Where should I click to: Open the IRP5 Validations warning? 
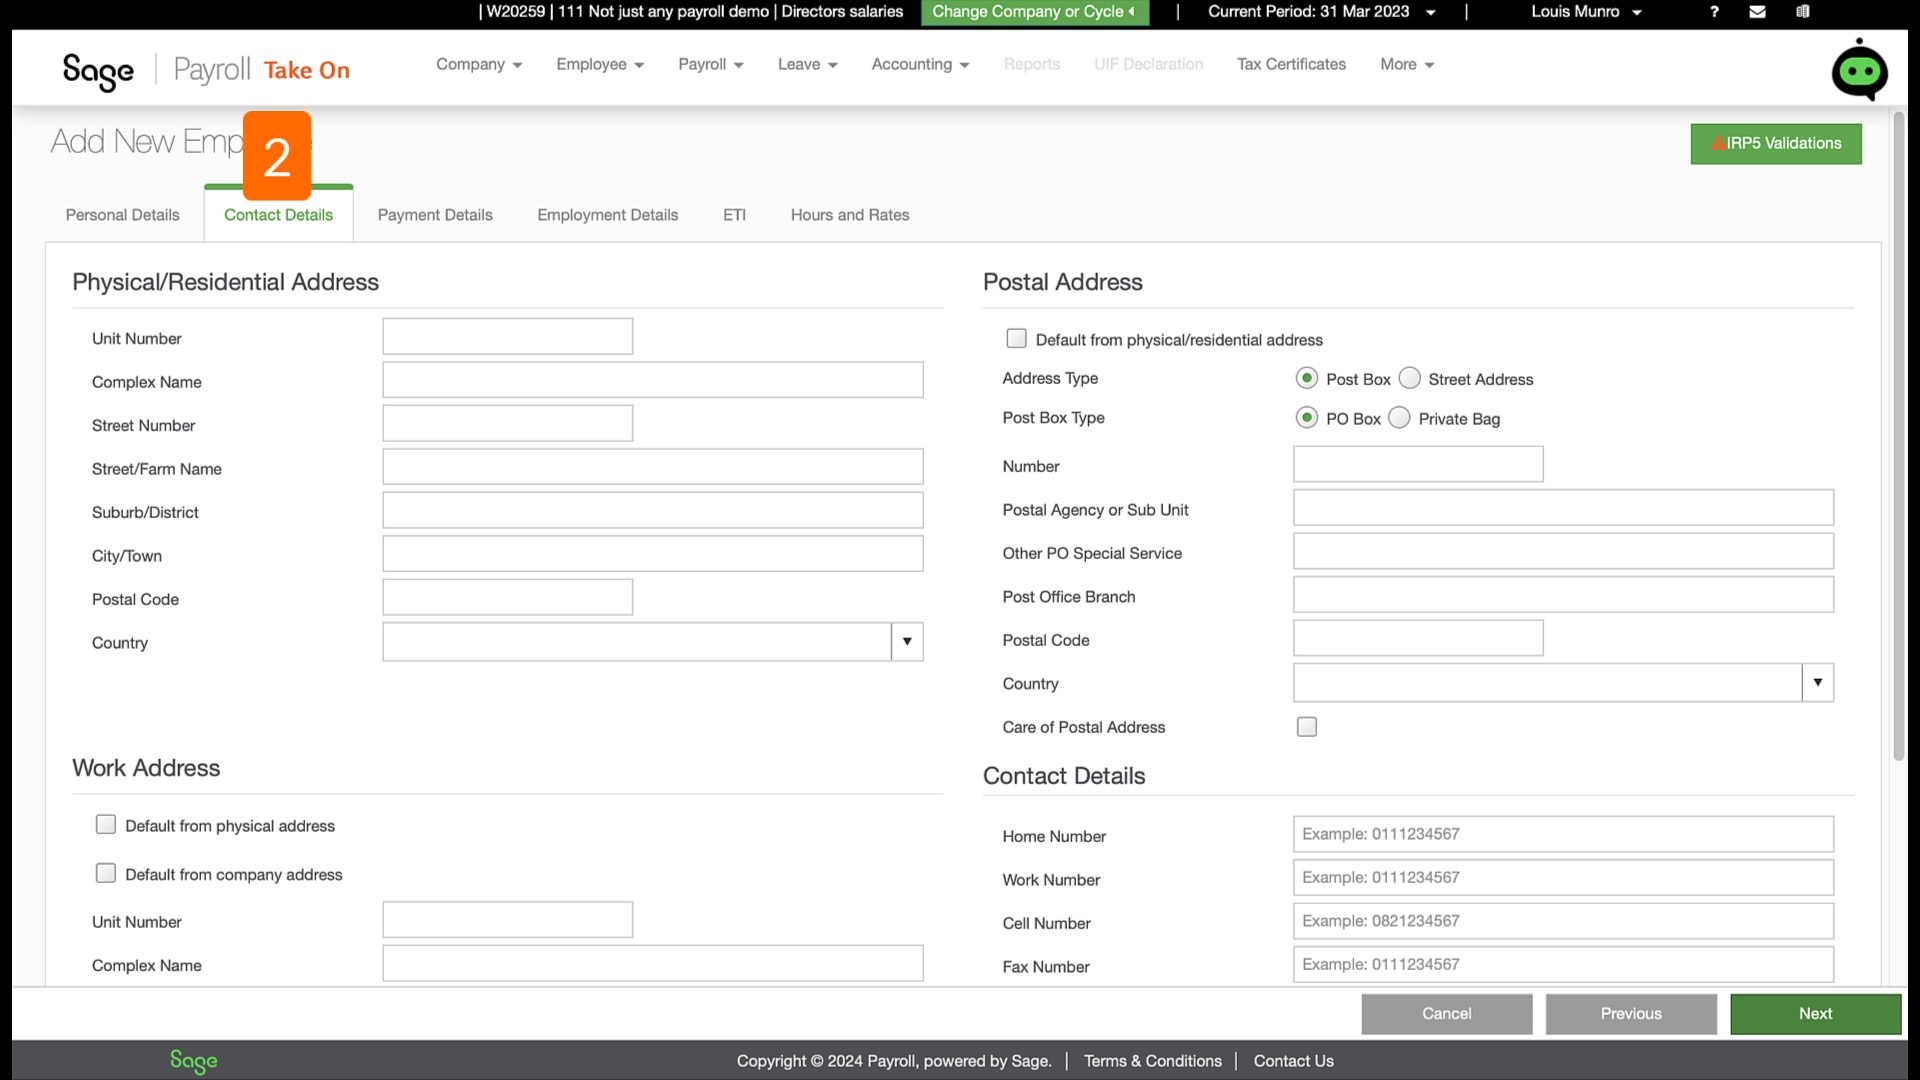tap(1775, 143)
